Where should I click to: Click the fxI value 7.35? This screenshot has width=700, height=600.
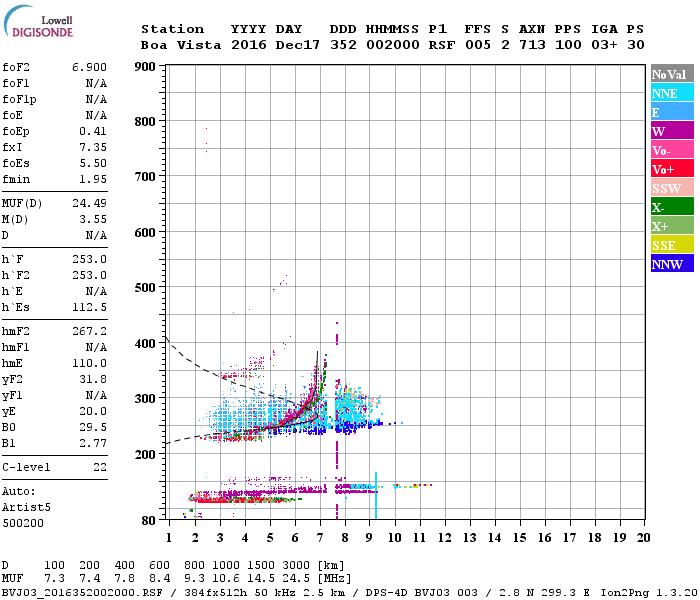93,147
